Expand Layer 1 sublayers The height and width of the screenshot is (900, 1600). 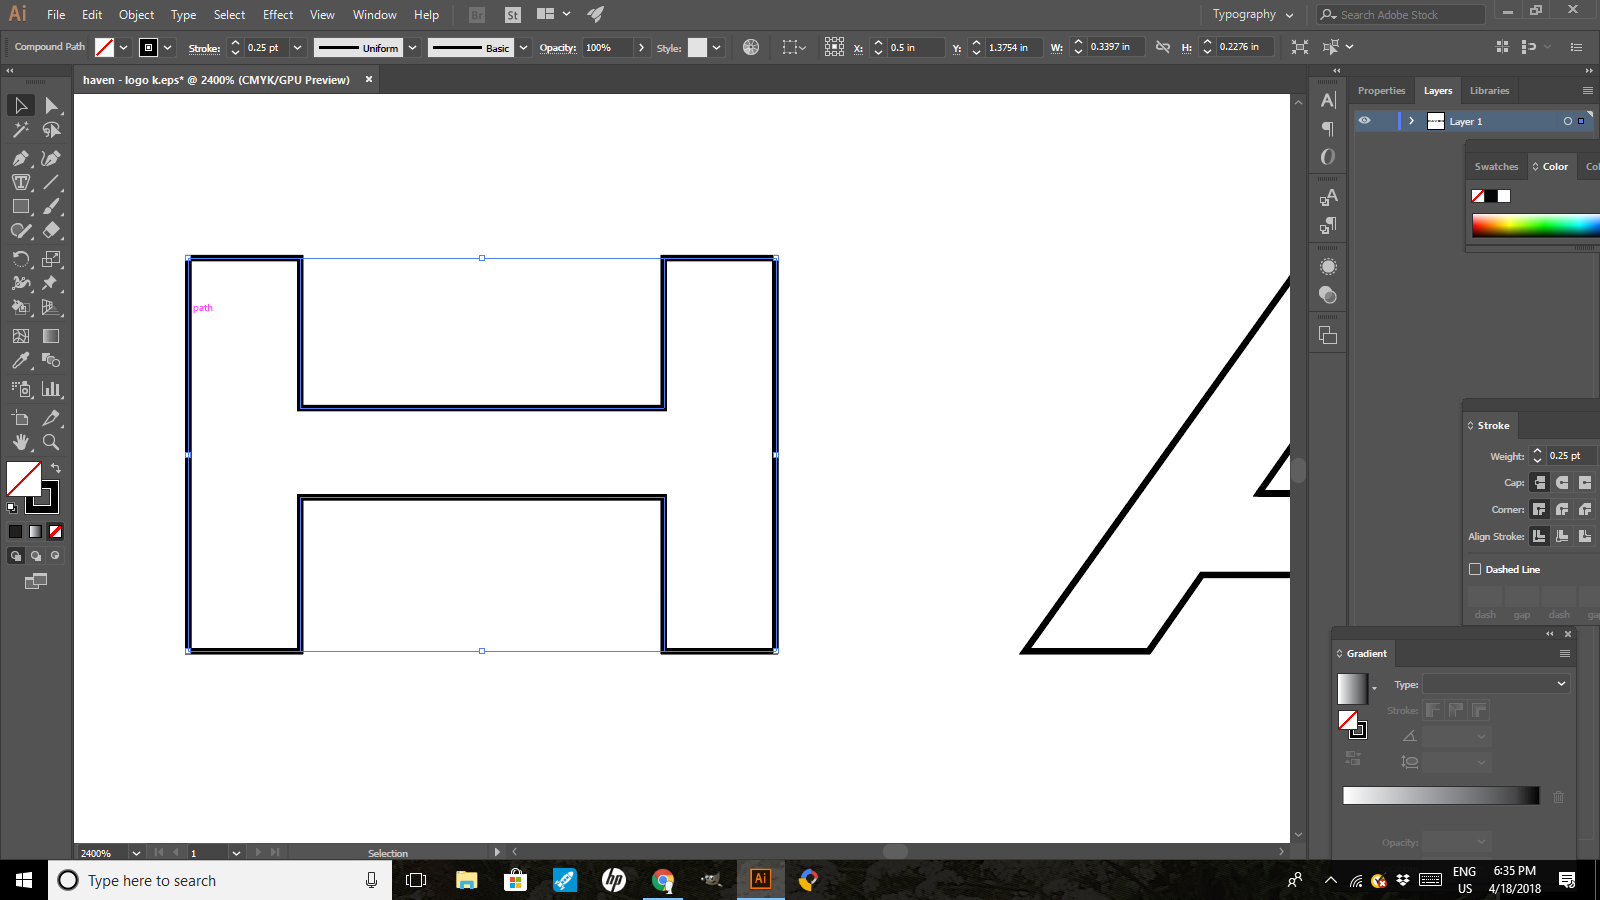(1411, 121)
